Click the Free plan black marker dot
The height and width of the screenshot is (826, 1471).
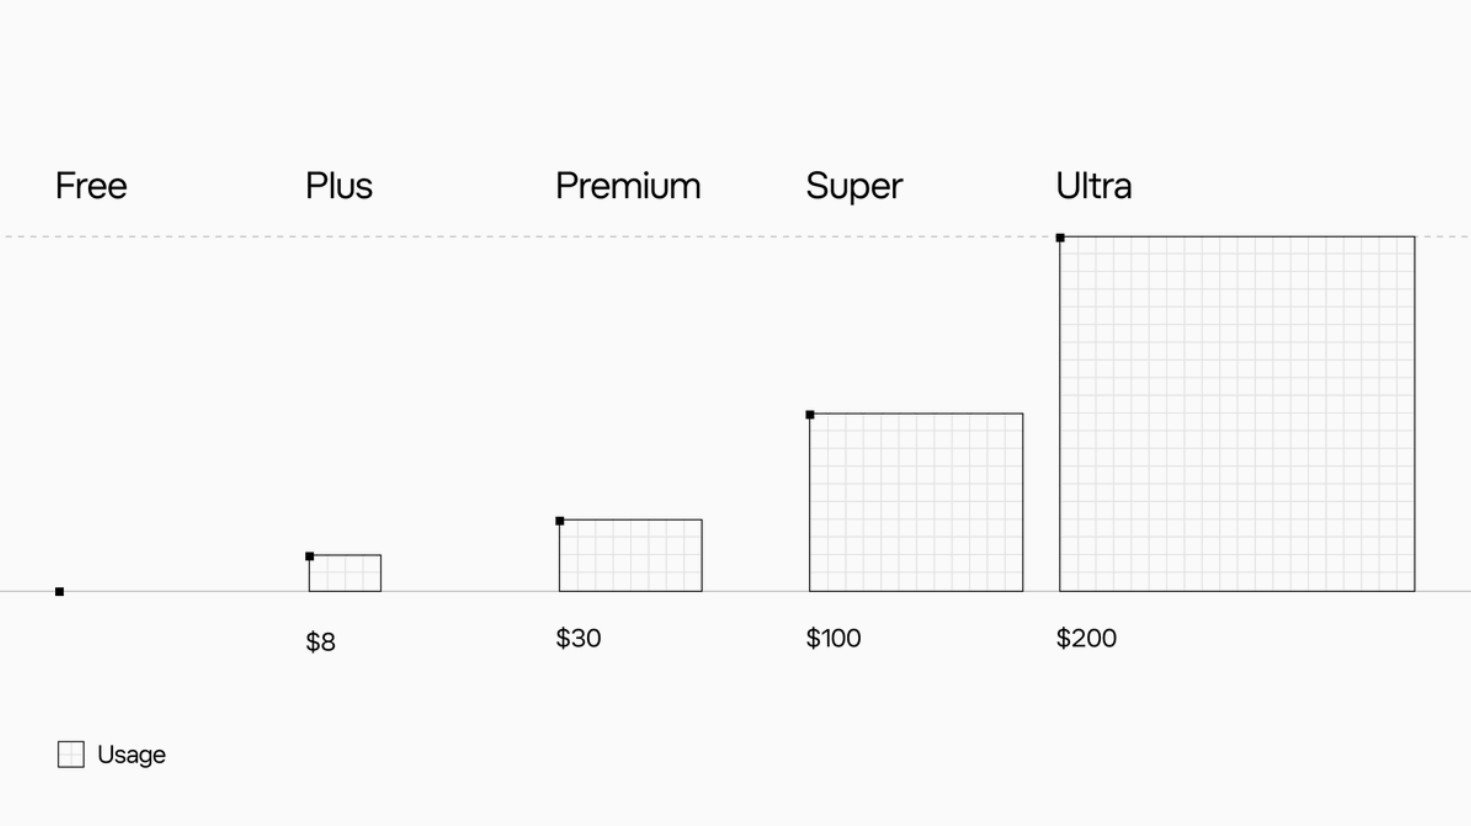pyautogui.click(x=59, y=592)
